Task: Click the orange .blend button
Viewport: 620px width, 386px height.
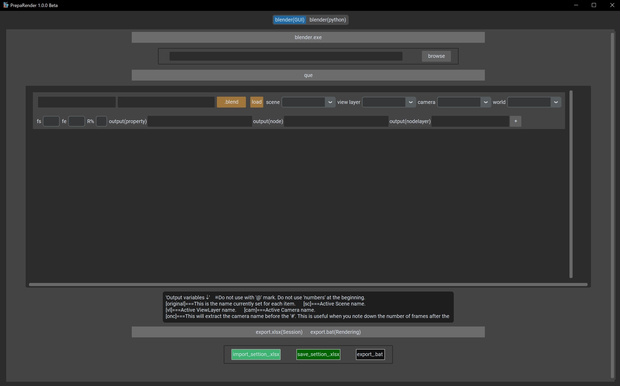Action: (231, 102)
